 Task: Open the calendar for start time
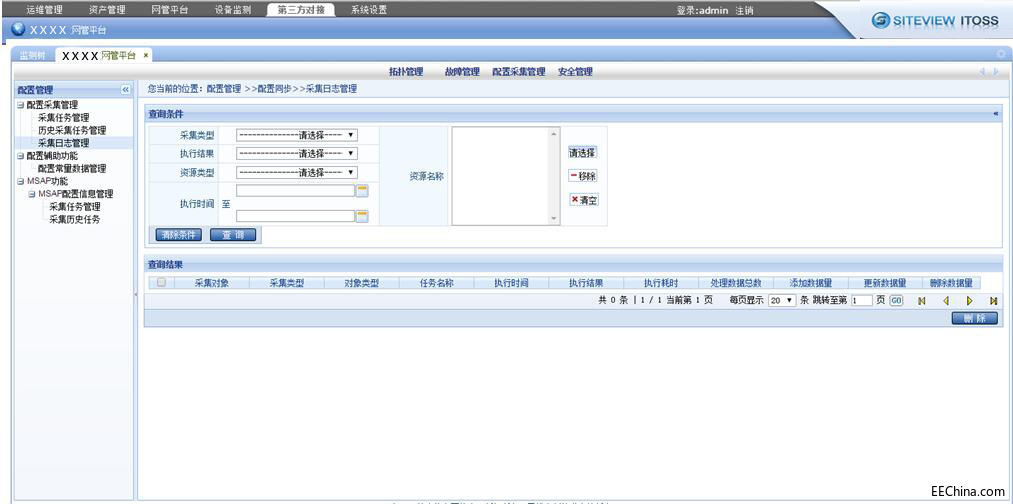coord(362,191)
